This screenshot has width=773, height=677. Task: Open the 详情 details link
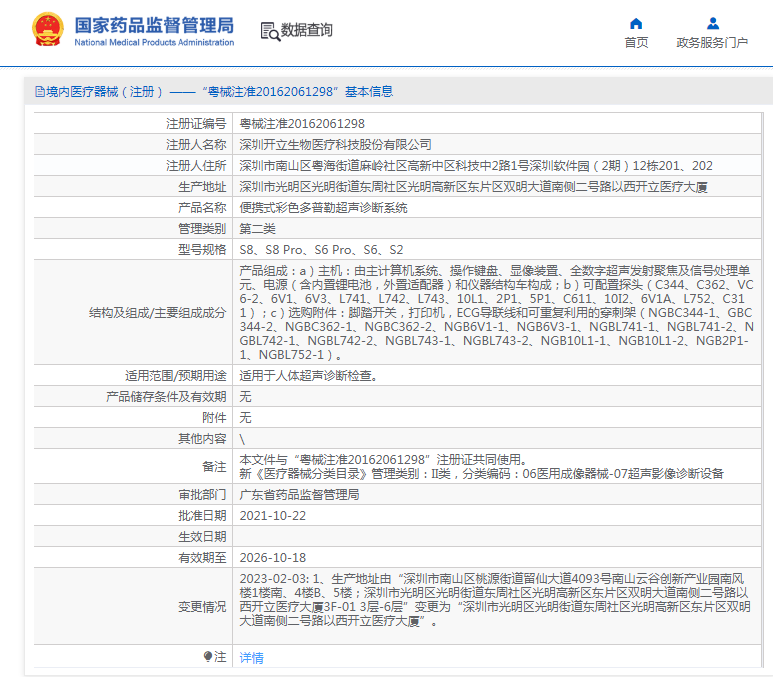251,657
